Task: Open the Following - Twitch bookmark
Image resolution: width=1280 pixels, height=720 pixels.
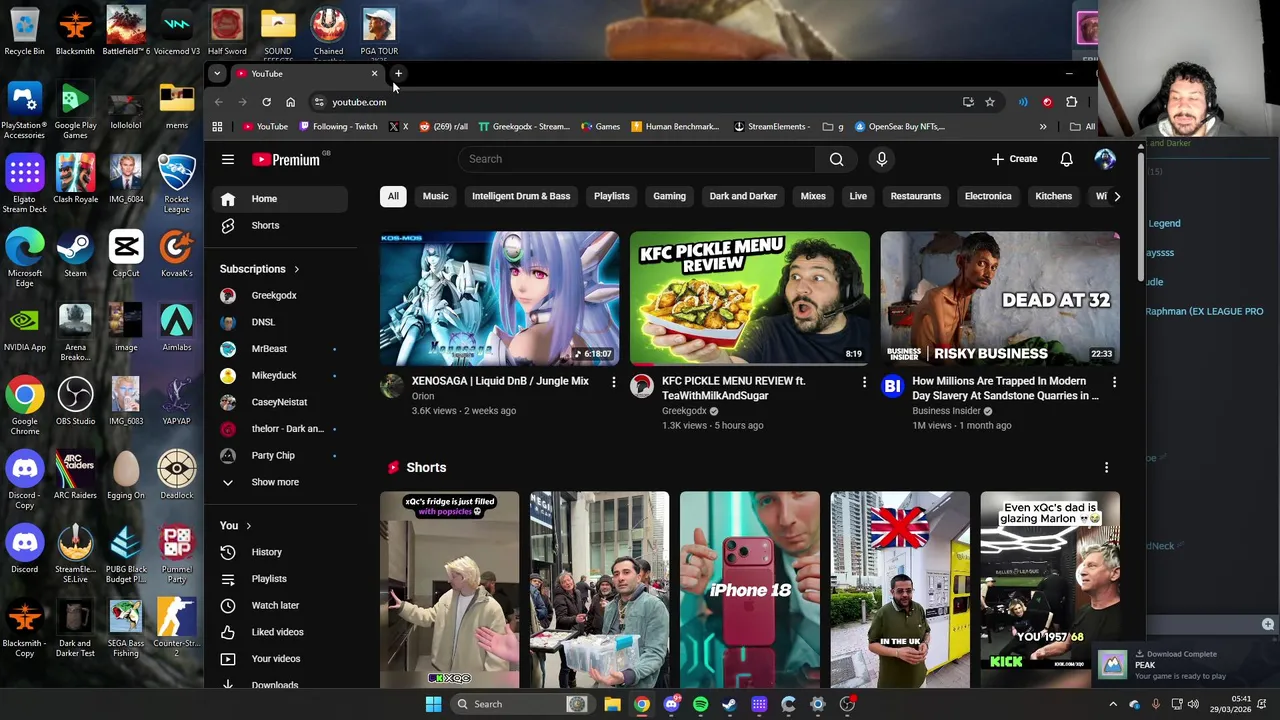Action: pyautogui.click(x=337, y=127)
